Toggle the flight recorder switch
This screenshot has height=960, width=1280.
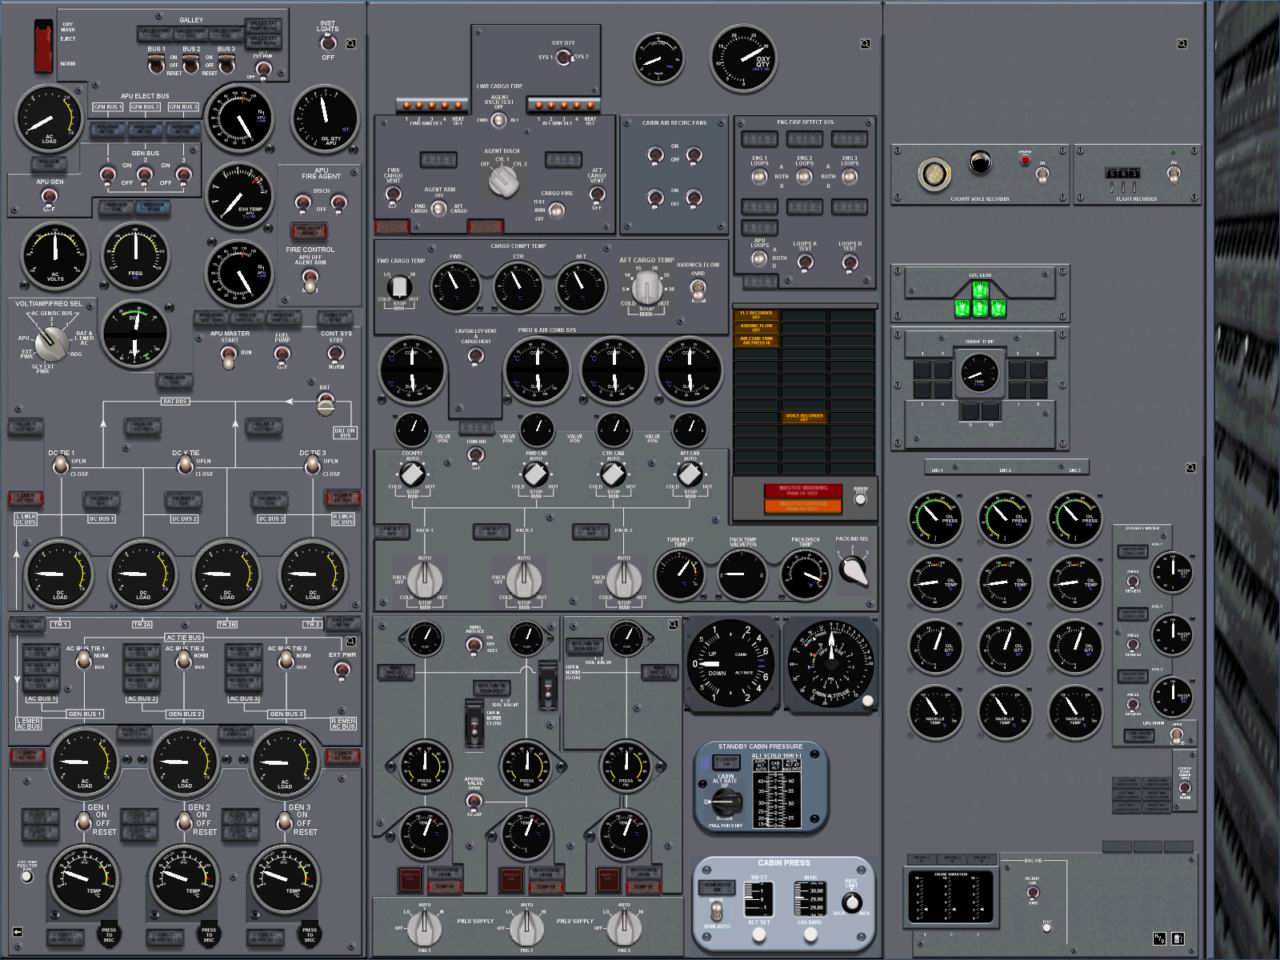click(x=1173, y=174)
